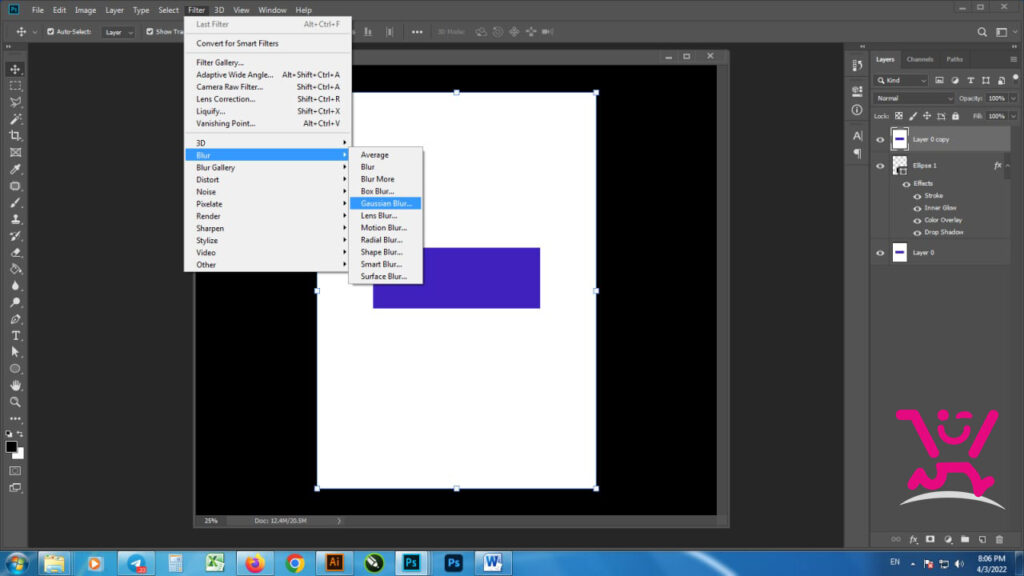Viewport: 1024px width, 576px height.
Task: Toggle the Auto-Select checkbox
Action: pyautogui.click(x=50, y=31)
